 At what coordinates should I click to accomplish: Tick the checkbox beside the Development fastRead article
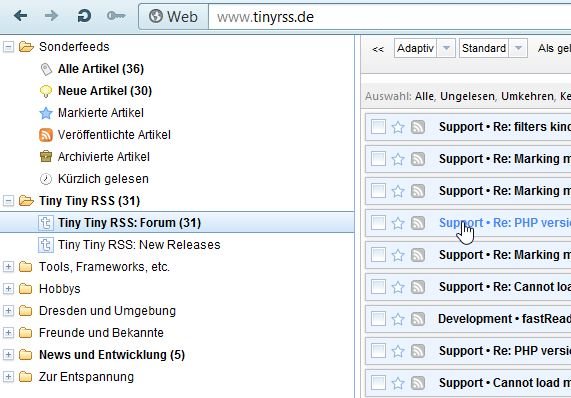pos(378,319)
